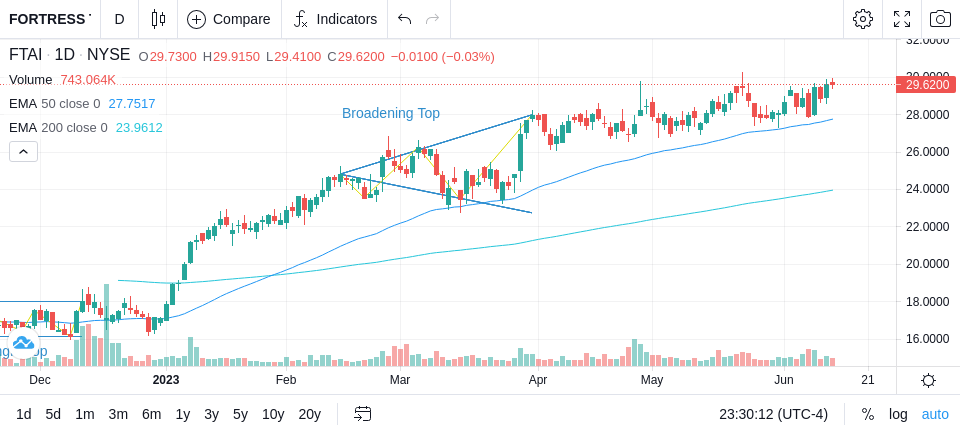Toggle percent scale
This screenshot has width=960, height=433.
tap(868, 415)
